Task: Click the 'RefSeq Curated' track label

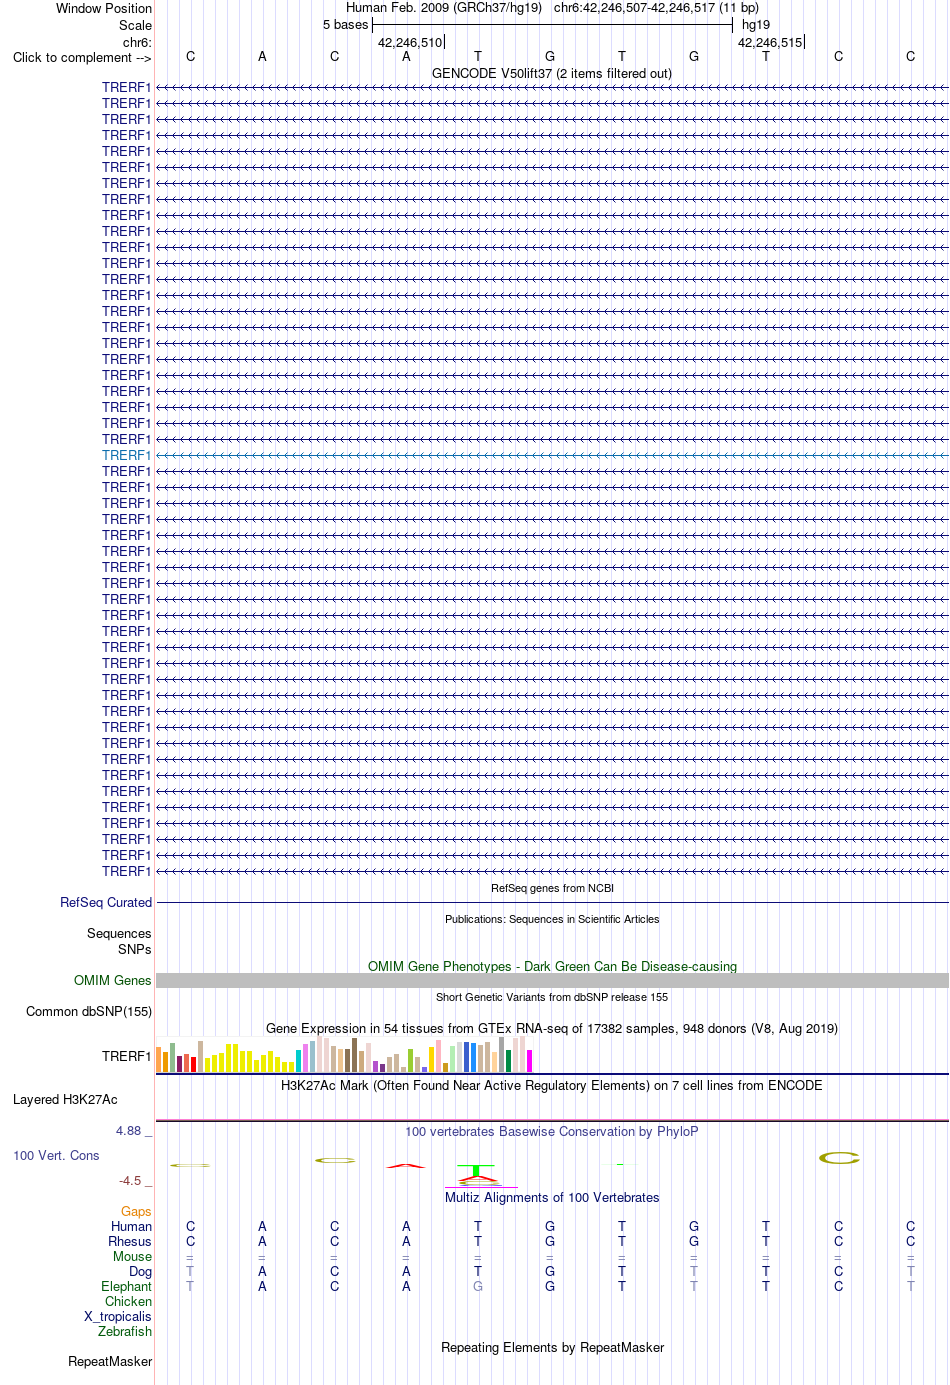Action: click(x=106, y=902)
